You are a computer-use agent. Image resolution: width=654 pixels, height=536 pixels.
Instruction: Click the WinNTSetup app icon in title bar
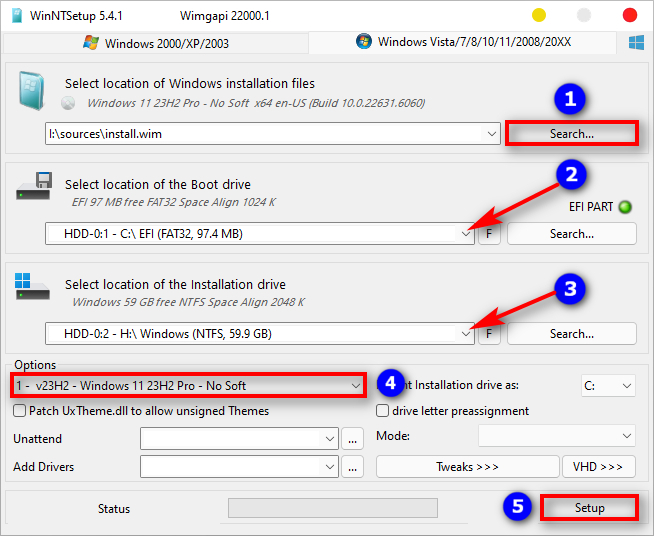[17, 15]
